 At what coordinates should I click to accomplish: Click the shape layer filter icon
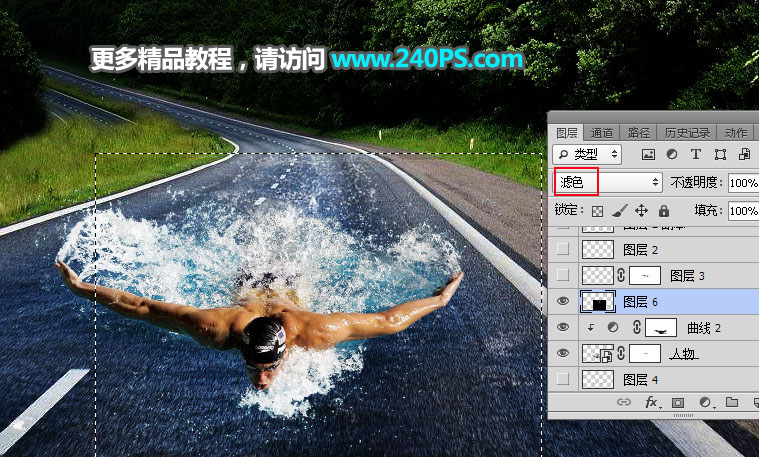(x=718, y=155)
